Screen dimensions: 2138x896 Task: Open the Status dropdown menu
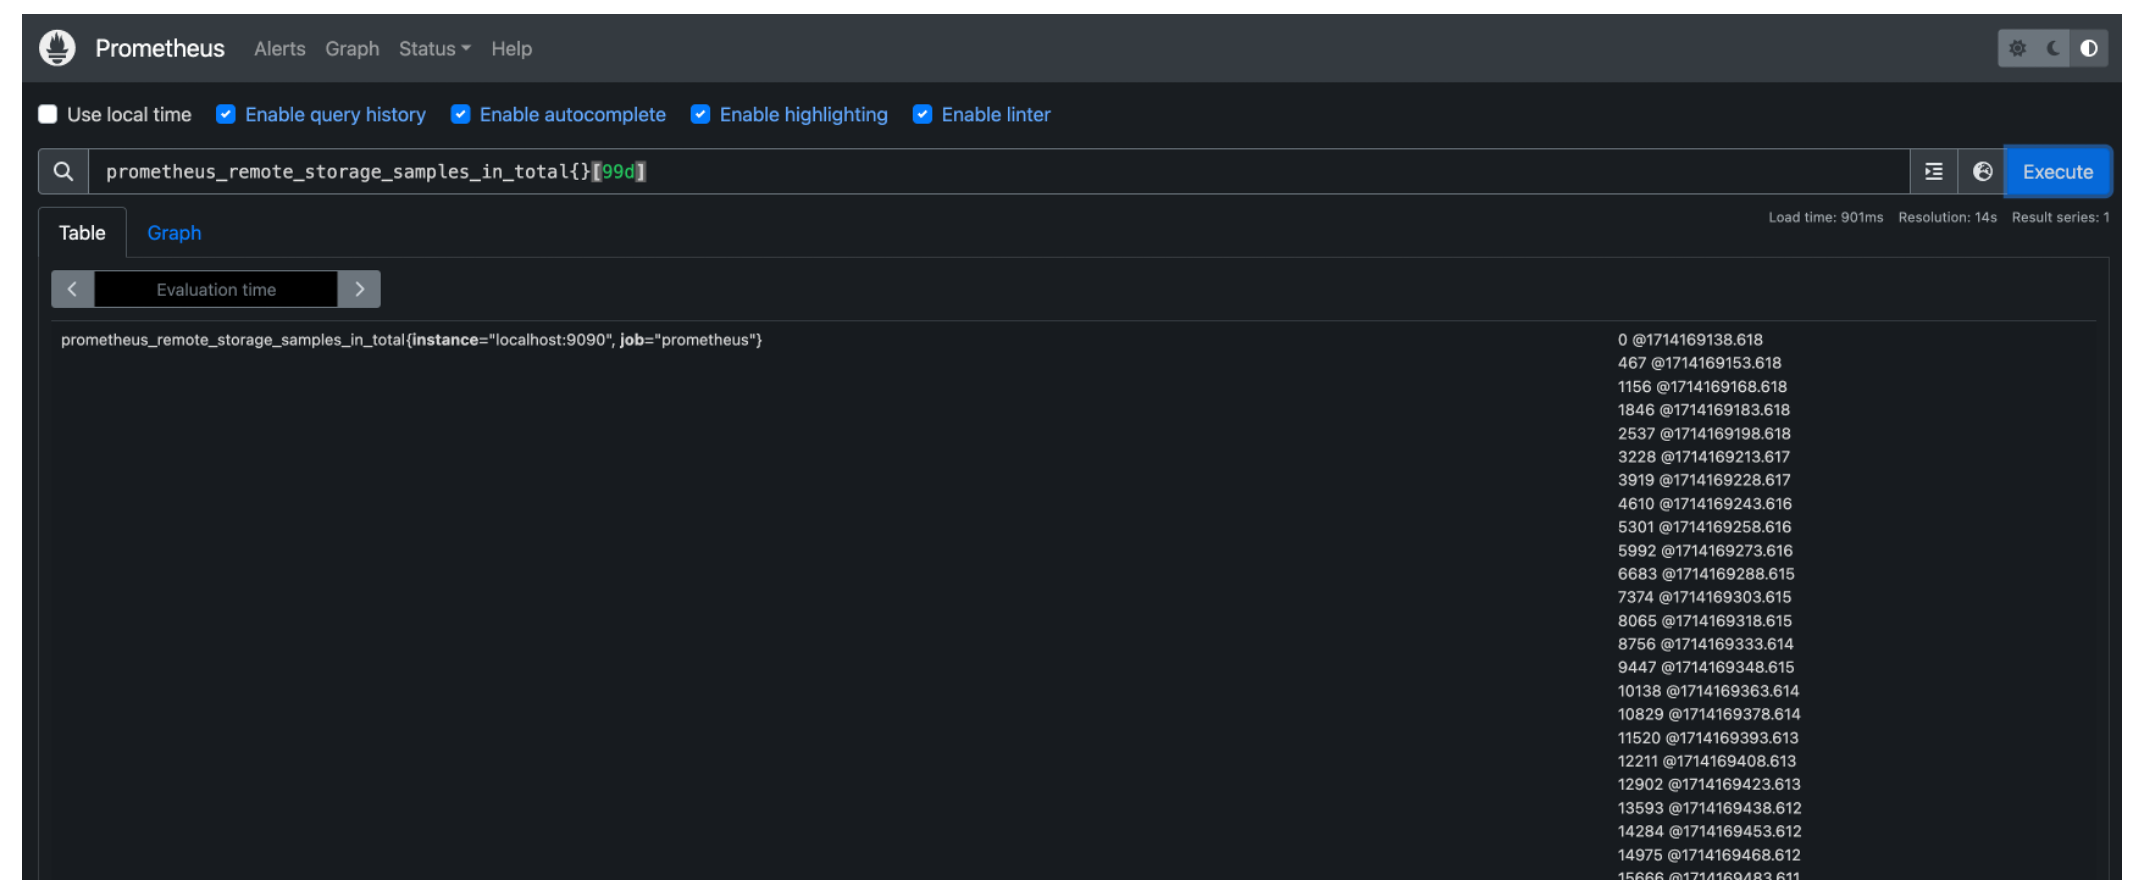click(434, 48)
